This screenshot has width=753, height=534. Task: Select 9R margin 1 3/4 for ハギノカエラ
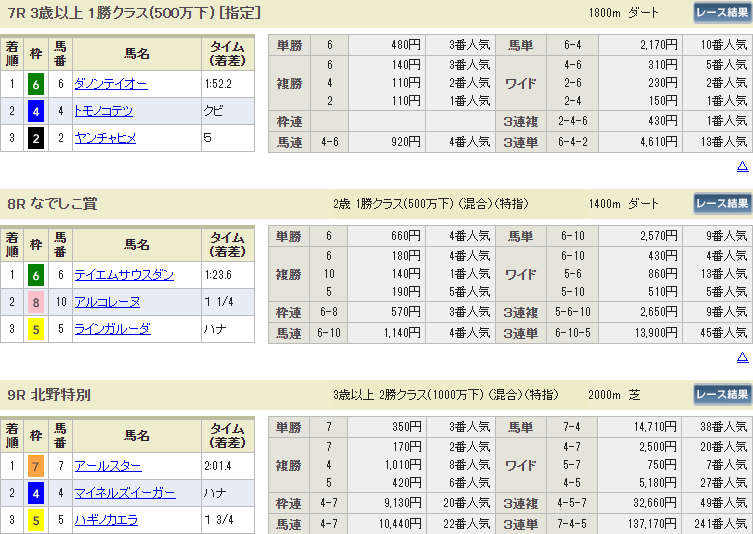219,520
